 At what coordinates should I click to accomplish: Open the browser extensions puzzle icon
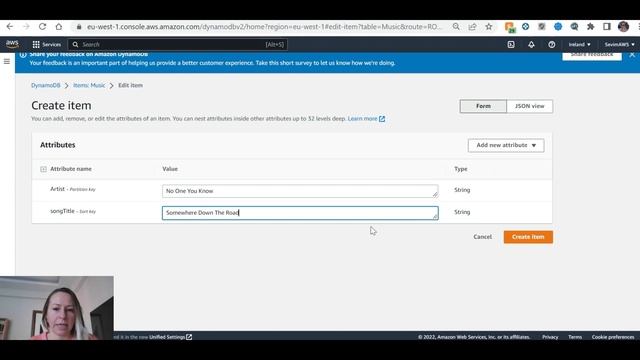[591, 27]
